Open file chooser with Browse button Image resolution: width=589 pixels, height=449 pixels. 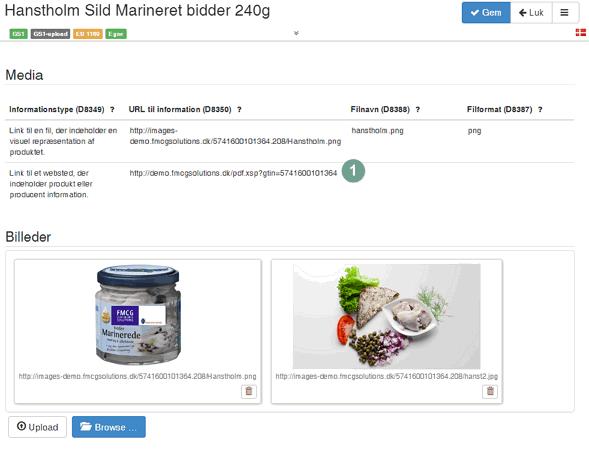[x=109, y=427]
